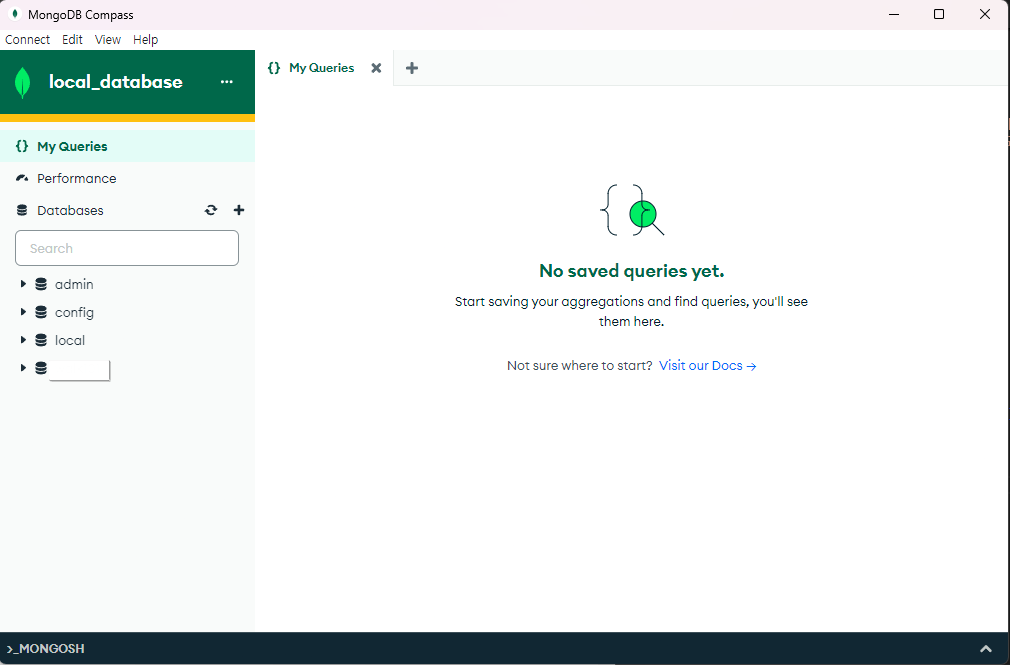Click the database Search field

(127, 248)
